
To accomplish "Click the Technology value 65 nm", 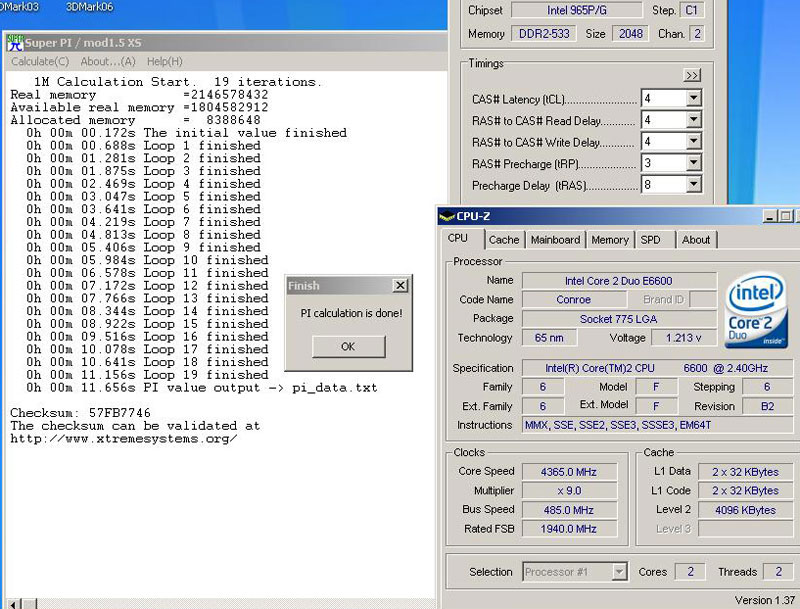I will [x=549, y=338].
